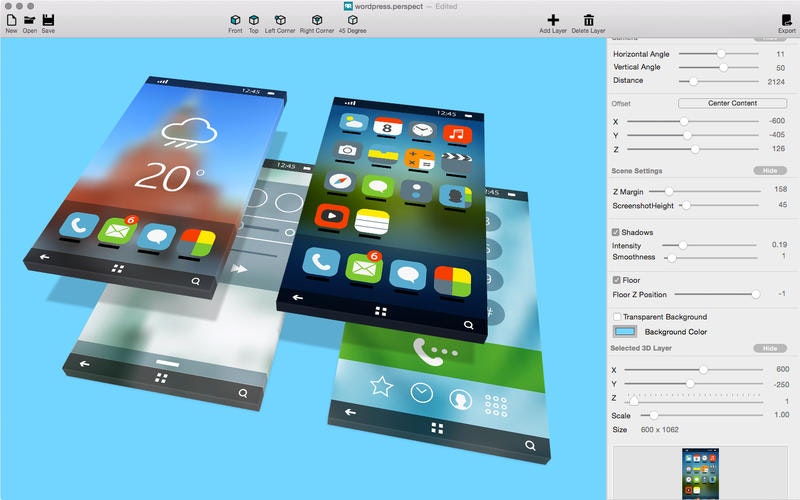This screenshot has width=800, height=500.
Task: Switch to Front view cube
Action: point(235,20)
